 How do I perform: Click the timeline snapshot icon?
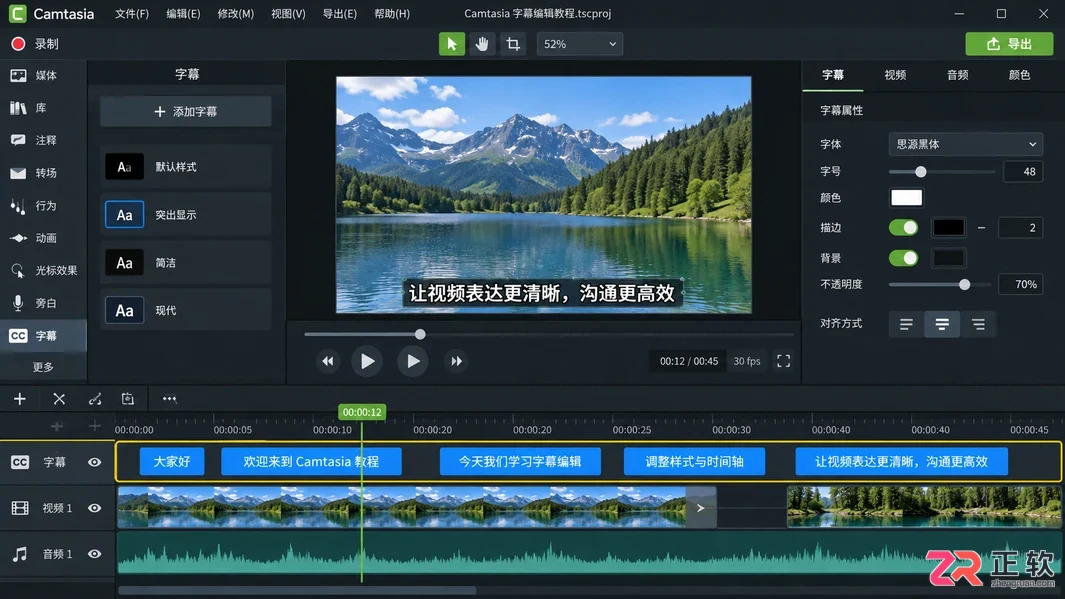click(128, 399)
